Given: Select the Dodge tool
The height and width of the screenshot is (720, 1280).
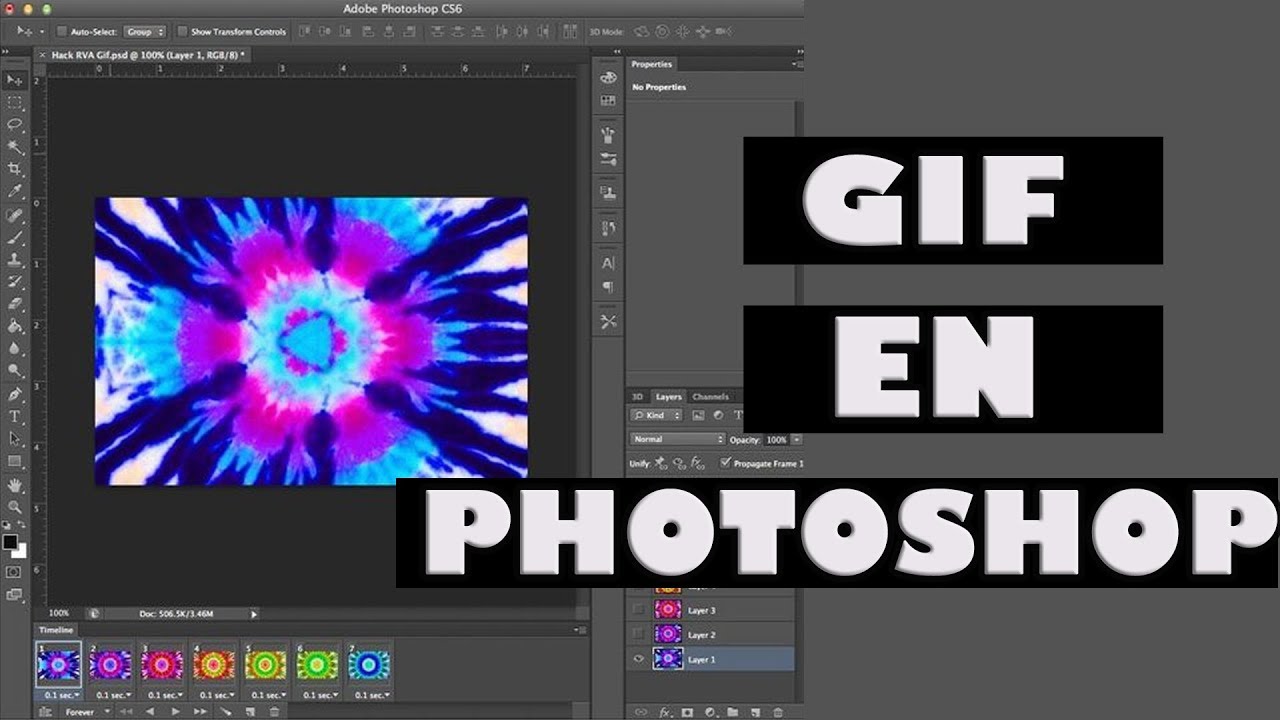Looking at the screenshot, I should coord(15,370).
